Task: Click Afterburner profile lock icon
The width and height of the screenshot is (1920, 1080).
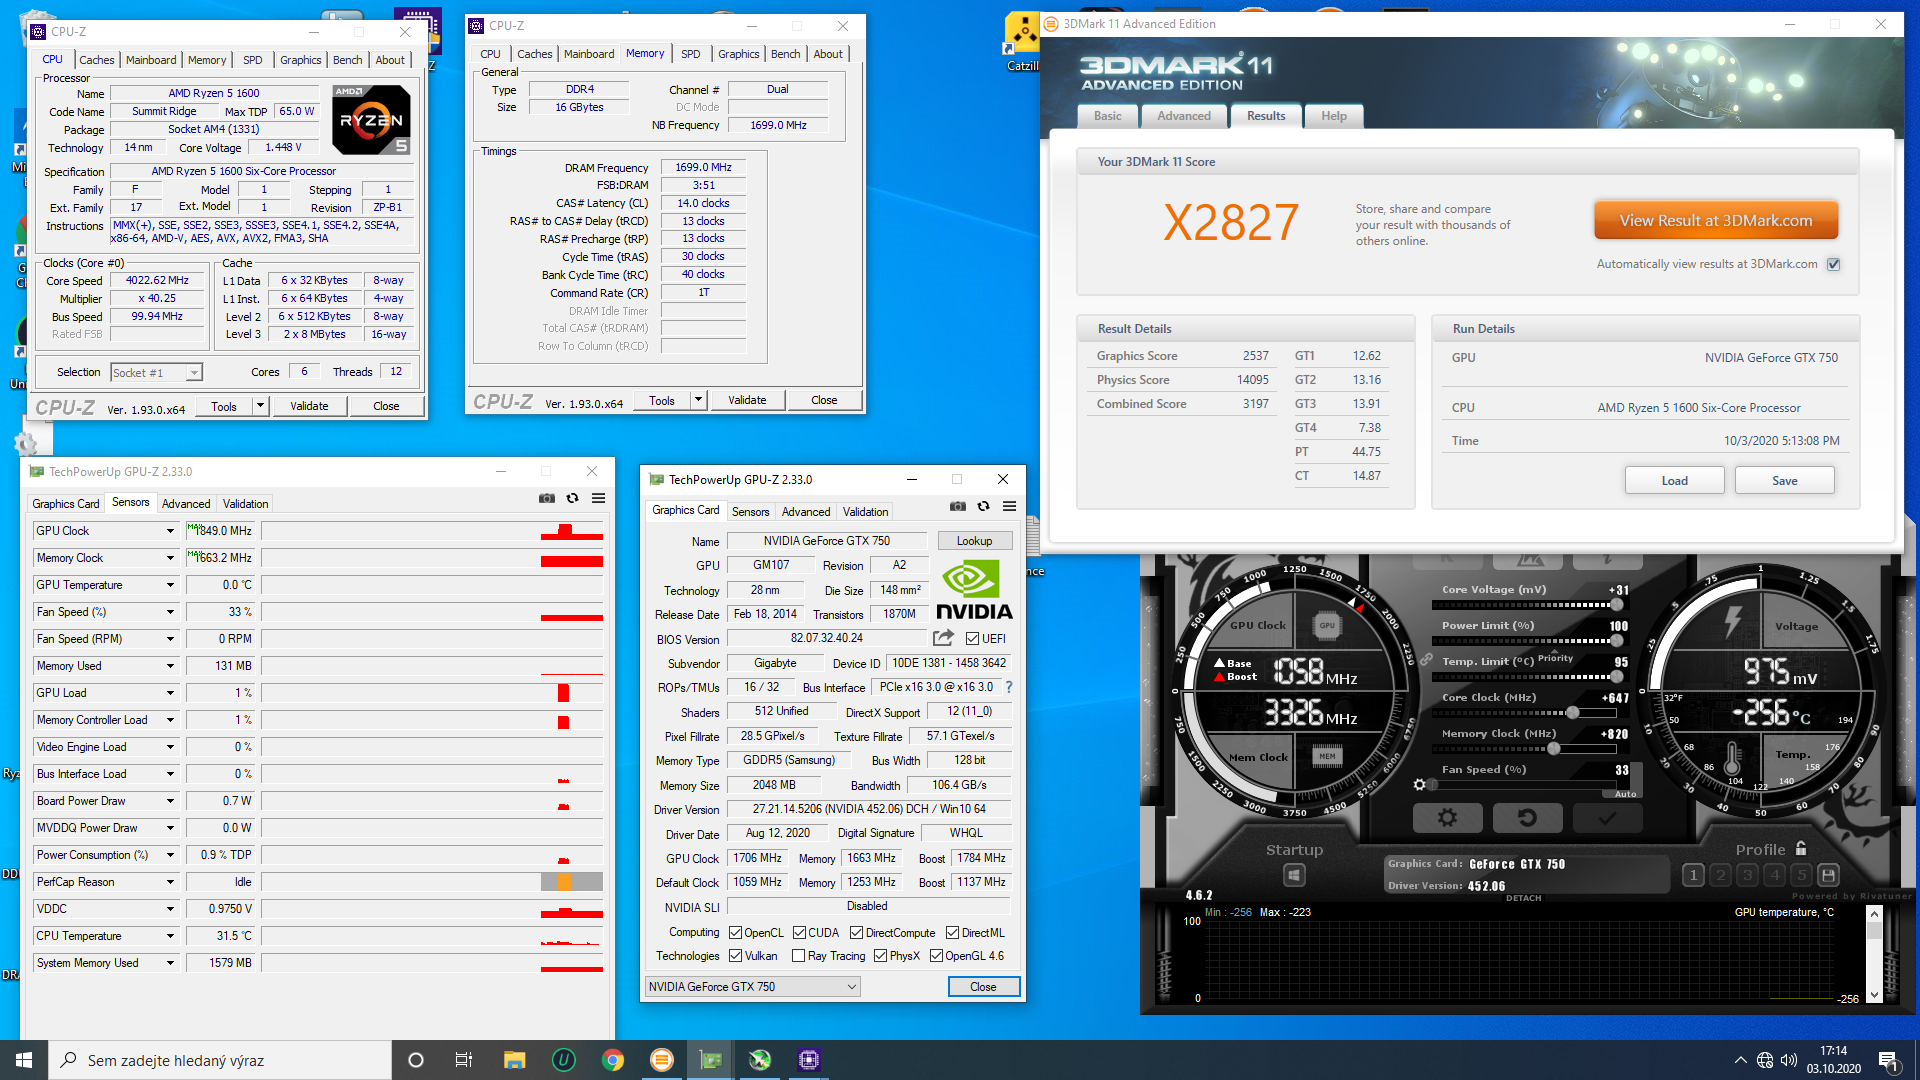Action: pos(1801,848)
